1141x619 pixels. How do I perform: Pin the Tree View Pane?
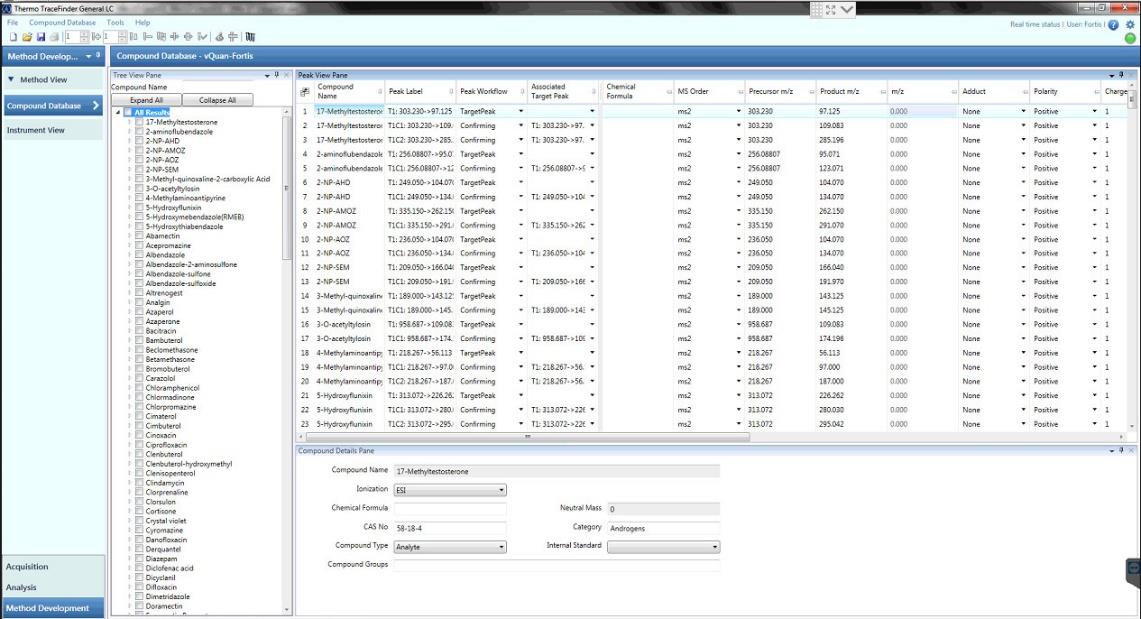click(277, 75)
